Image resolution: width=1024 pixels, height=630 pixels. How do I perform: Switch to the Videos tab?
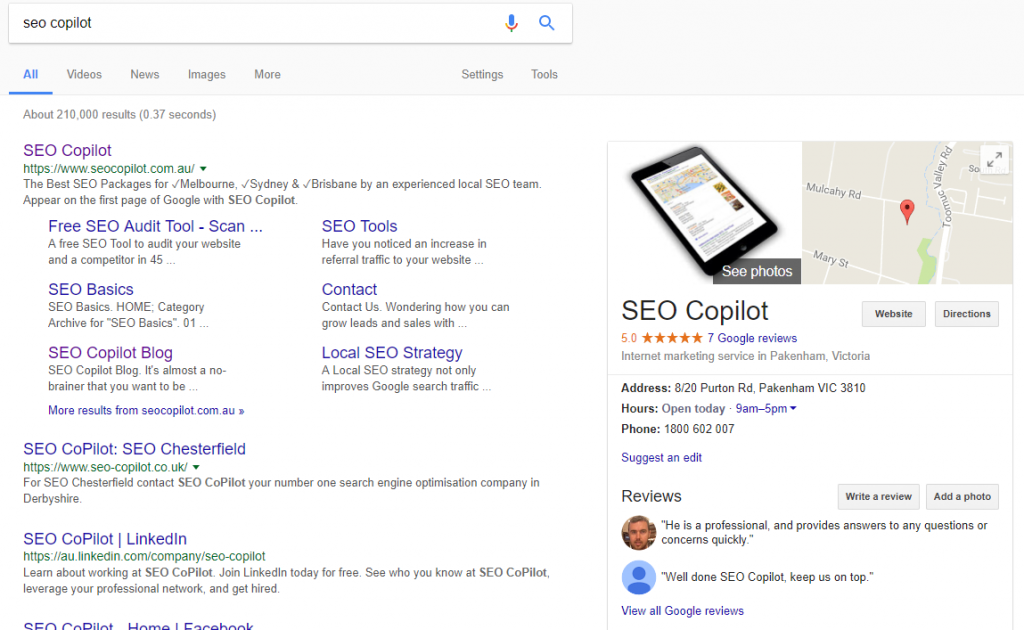click(84, 74)
